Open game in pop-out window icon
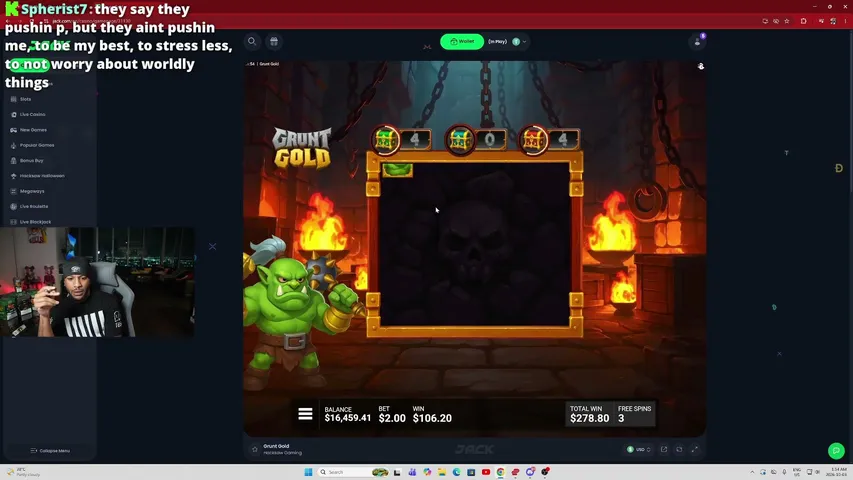This screenshot has height=480, width=853. tap(664, 450)
